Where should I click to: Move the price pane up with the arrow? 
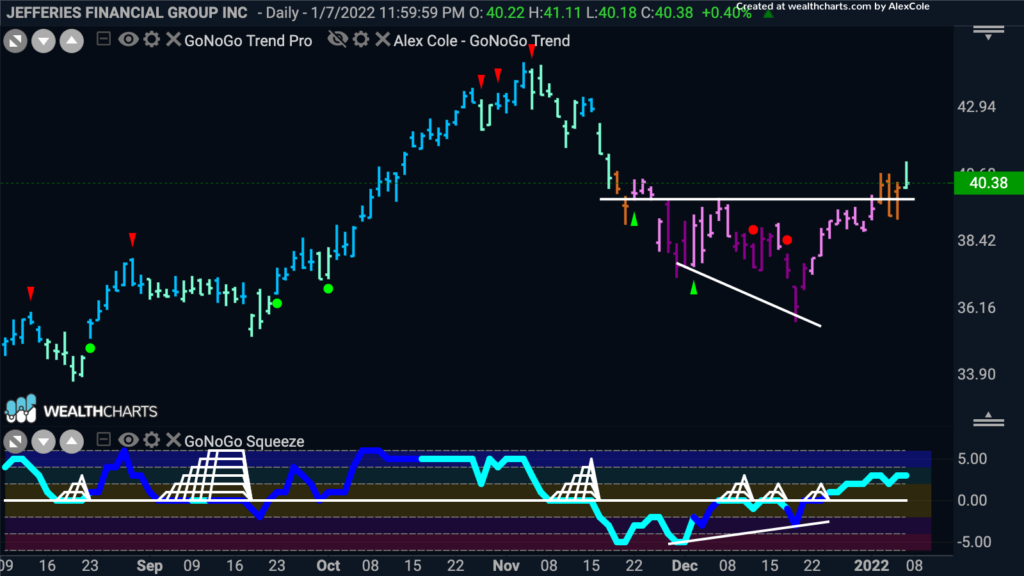72,41
